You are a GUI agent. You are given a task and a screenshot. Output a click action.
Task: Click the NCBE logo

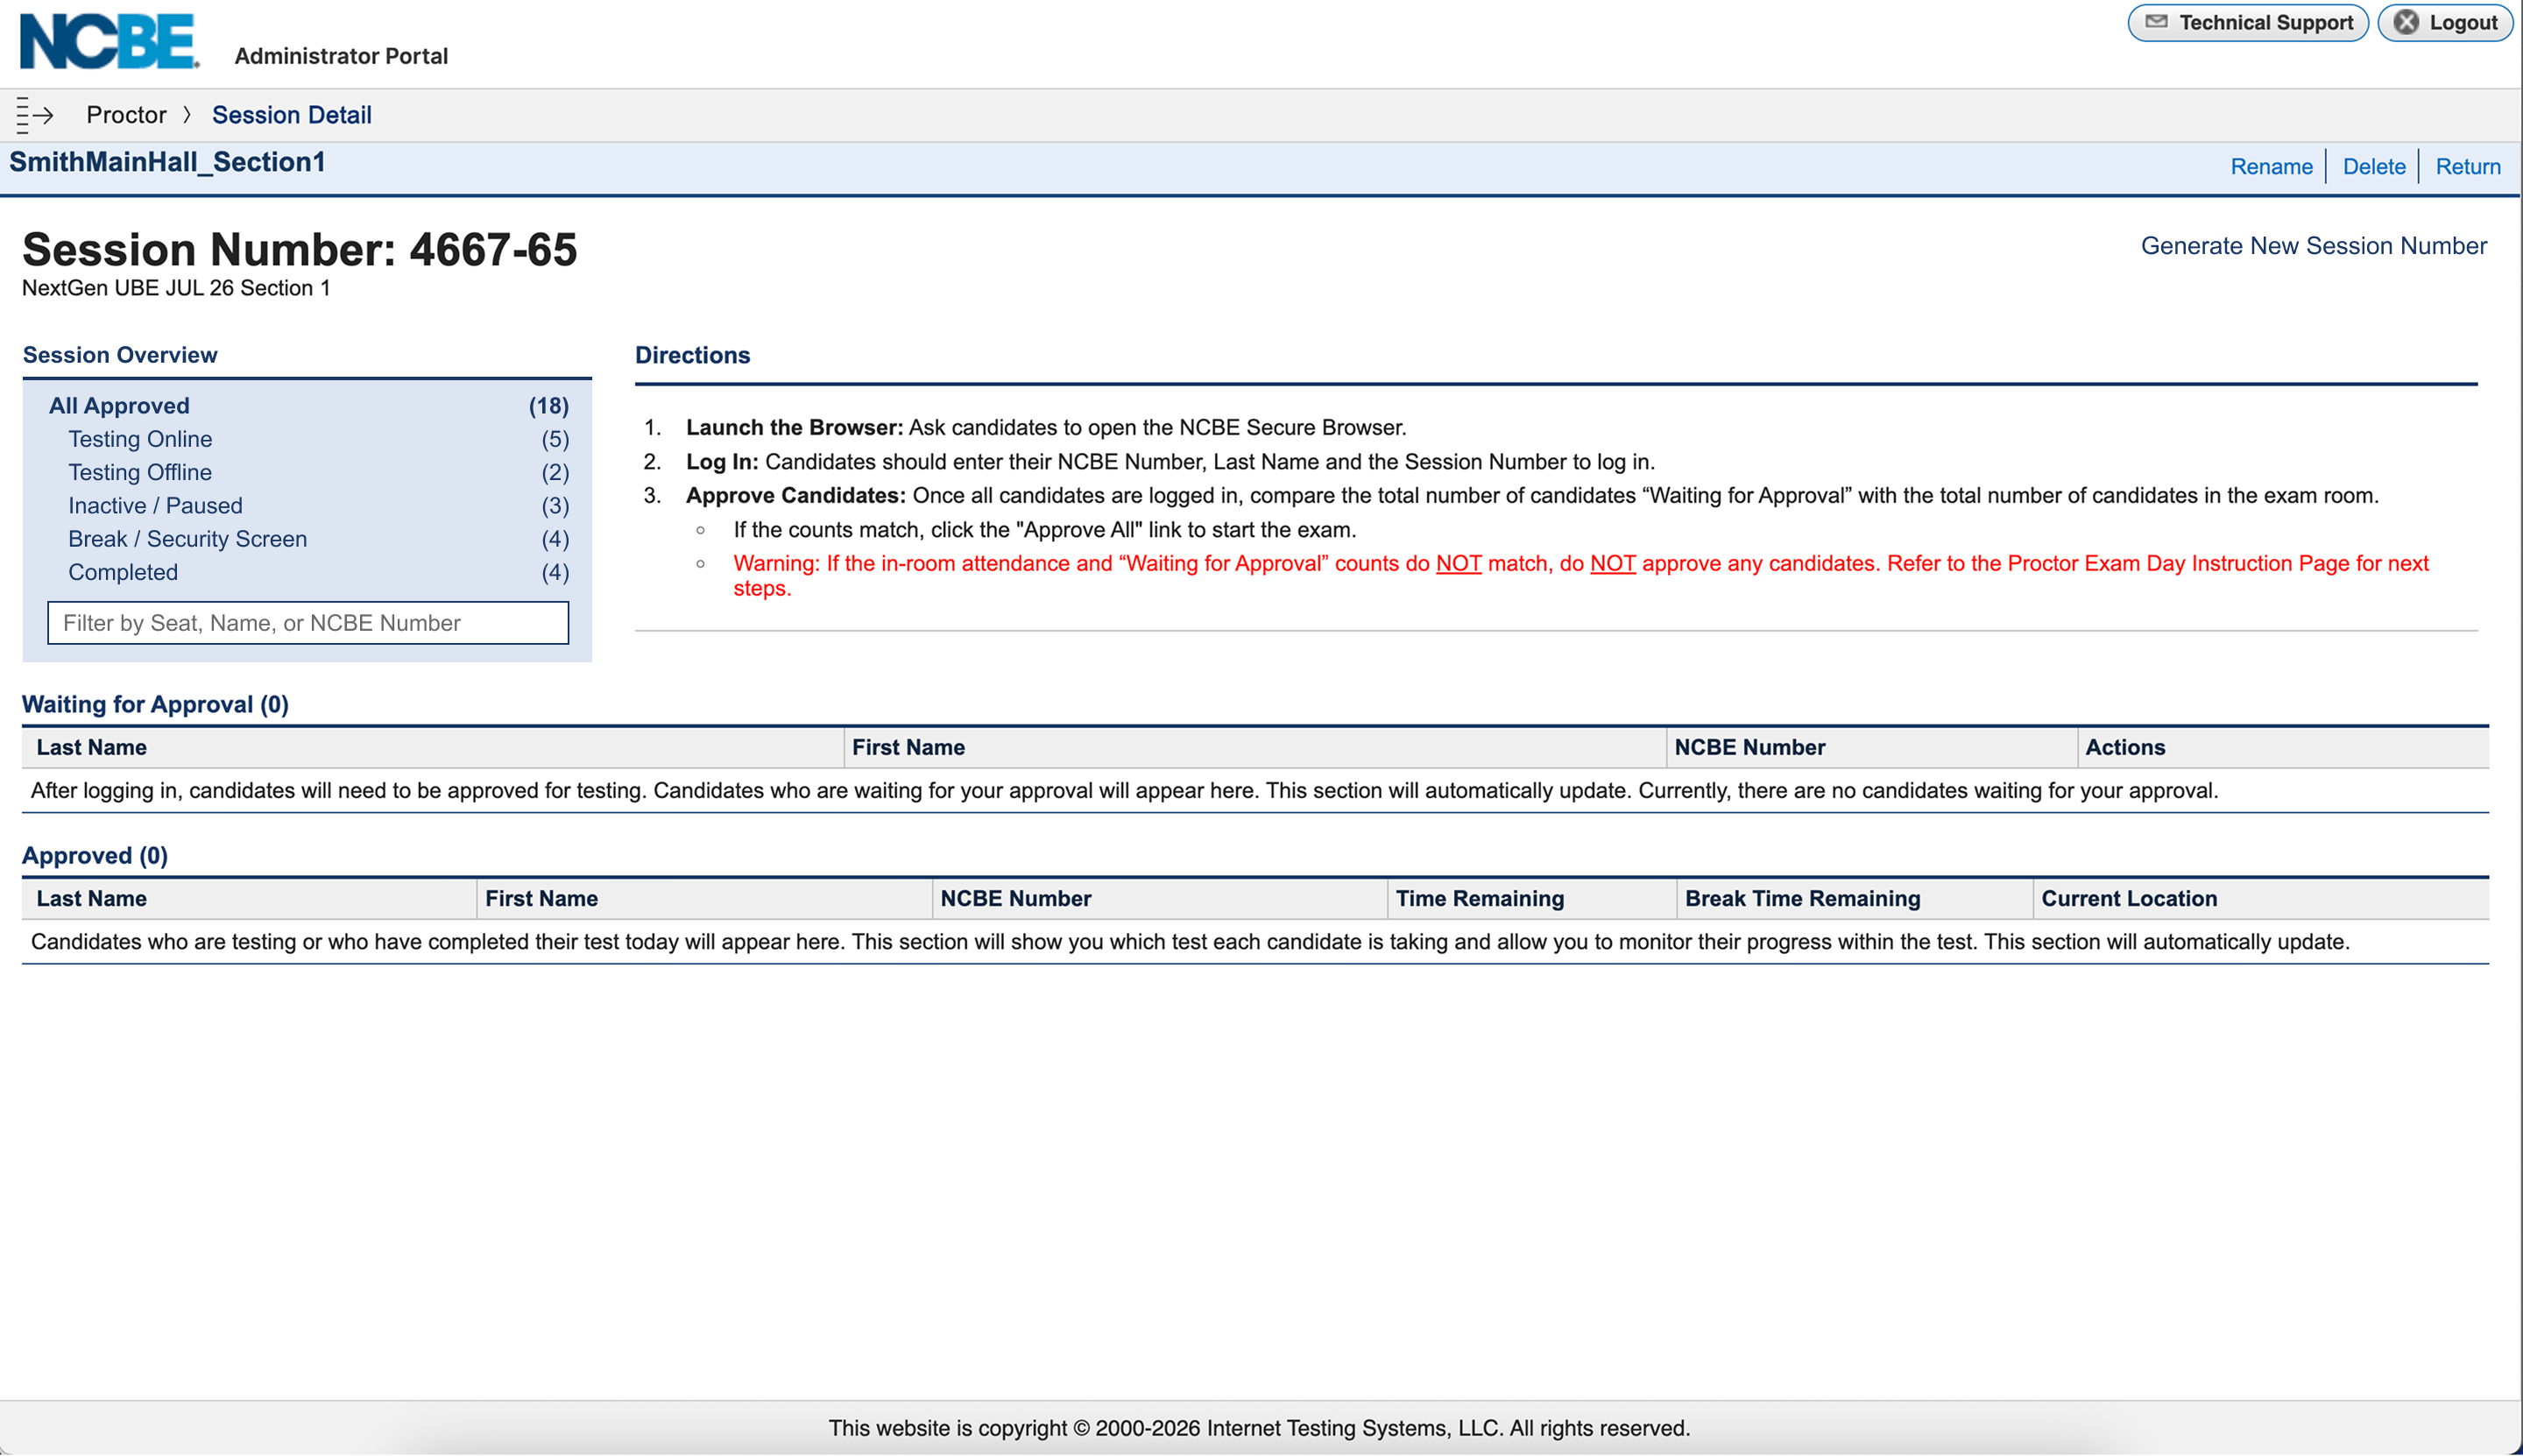click(x=110, y=41)
